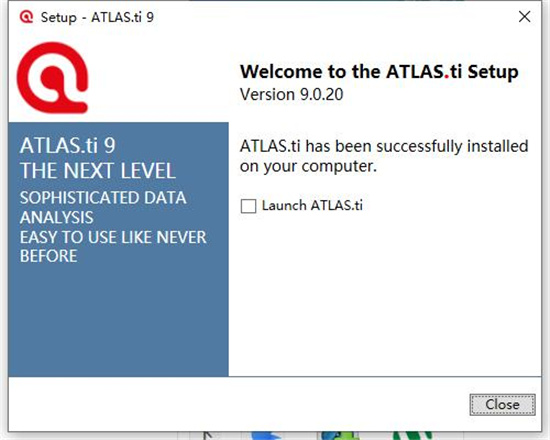Click the "EASY TO USE LIKE NEVER BEFORE" text
This screenshot has width=550, height=440.
[113, 247]
